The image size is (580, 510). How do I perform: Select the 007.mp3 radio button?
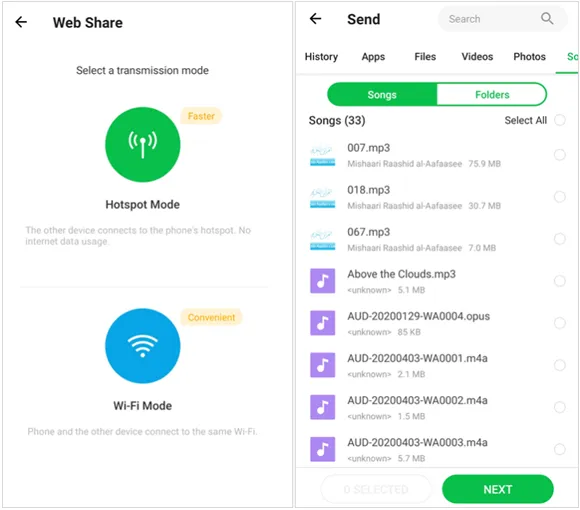(560, 155)
